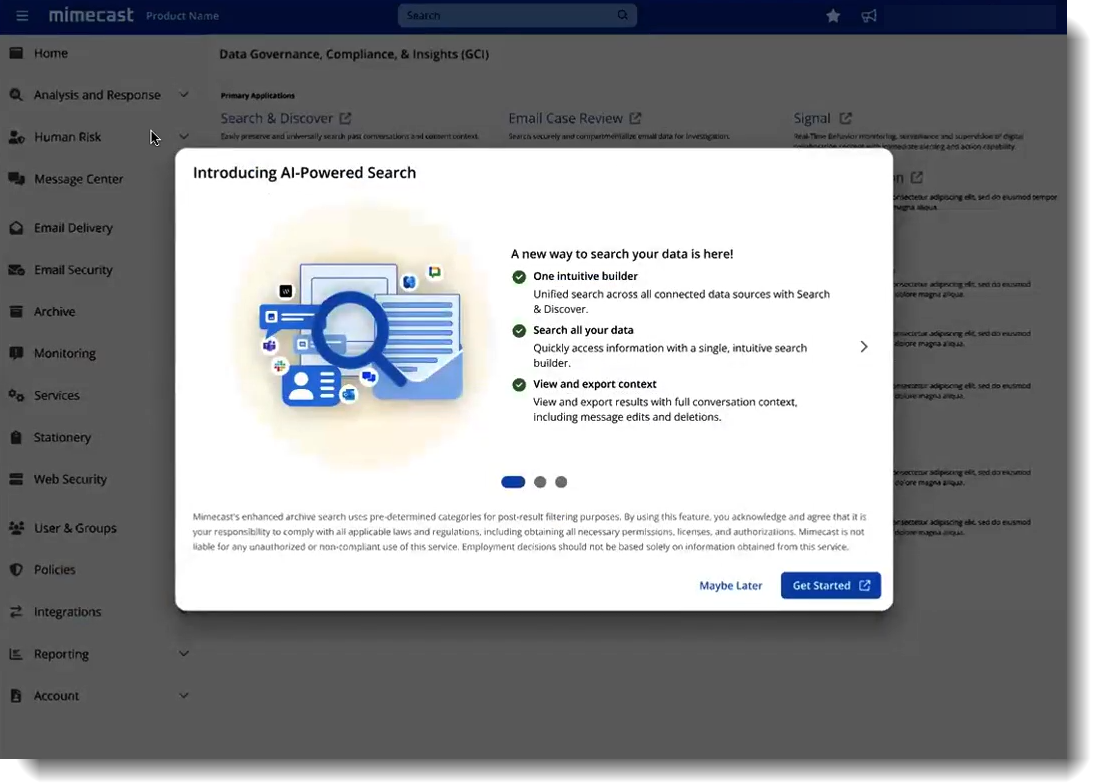Image resolution: width=1095 pixels, height=784 pixels.
Task: Expand the Reporting section chevron
Action: coord(184,654)
